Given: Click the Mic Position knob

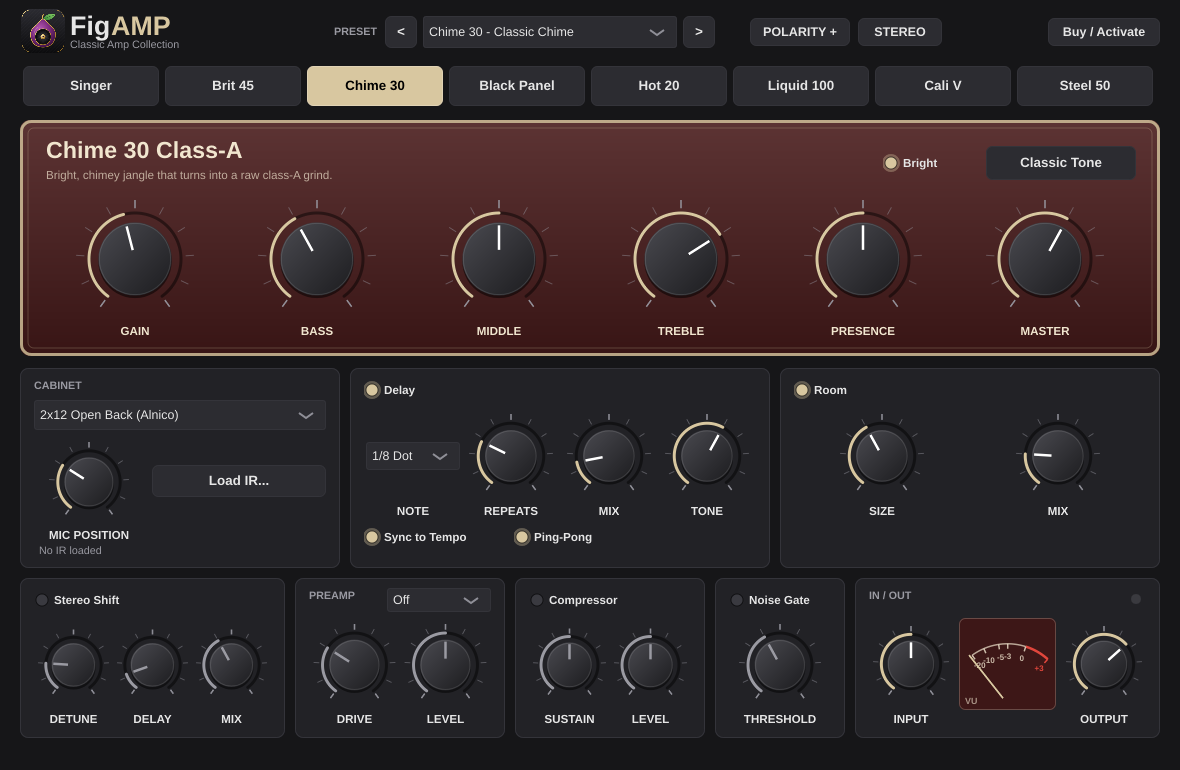Looking at the screenshot, I should 89,482.
